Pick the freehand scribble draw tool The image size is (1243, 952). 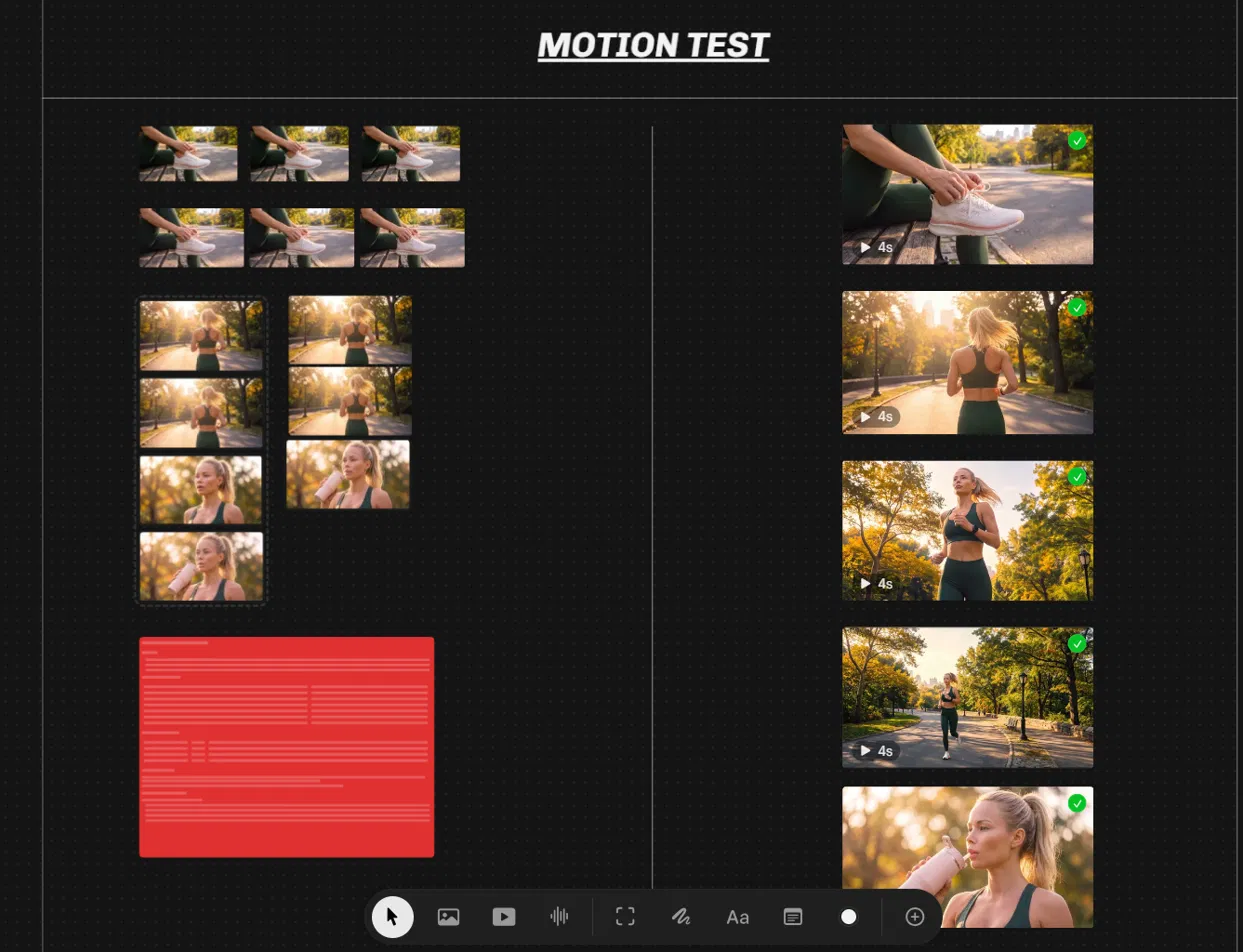click(x=681, y=917)
